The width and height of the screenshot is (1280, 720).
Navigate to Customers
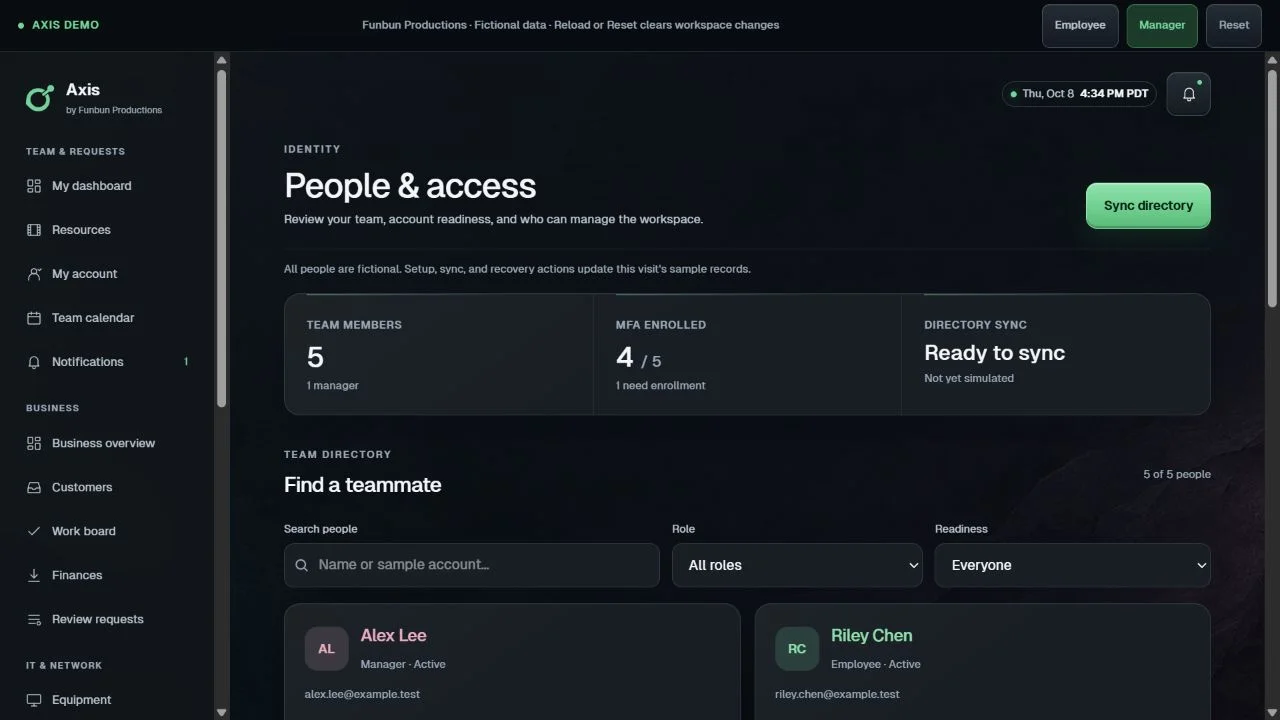coord(108,487)
